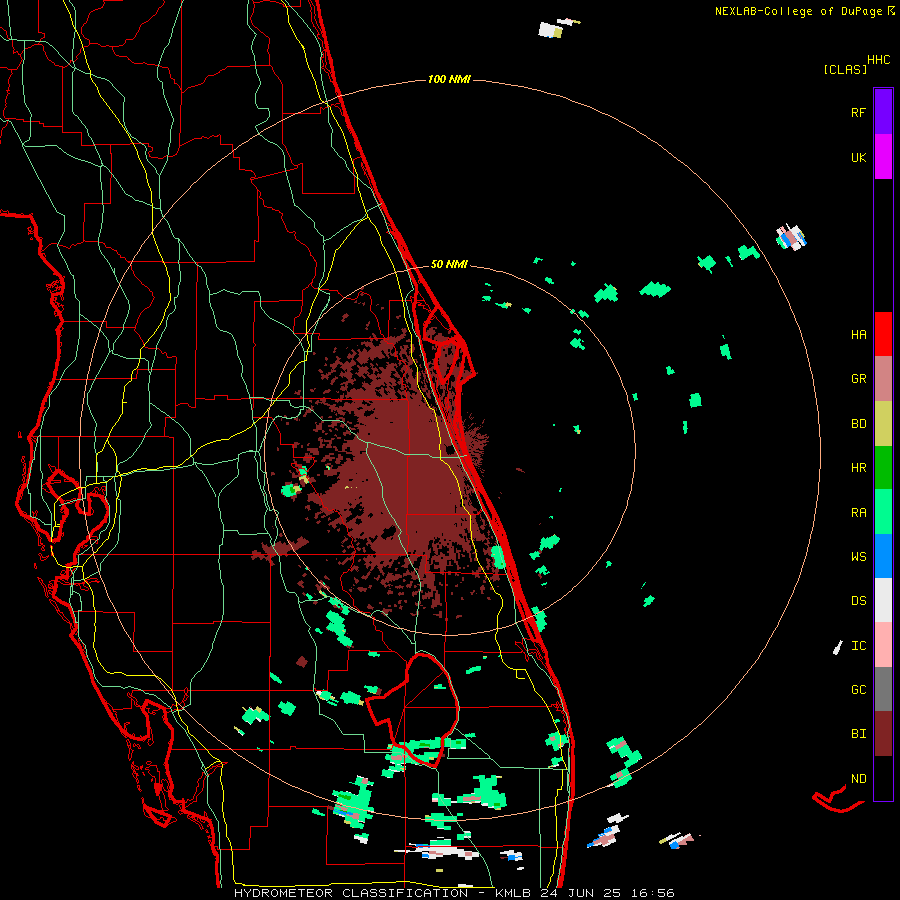Click the blue WS legend swatch
The image size is (900, 900).
(x=883, y=556)
